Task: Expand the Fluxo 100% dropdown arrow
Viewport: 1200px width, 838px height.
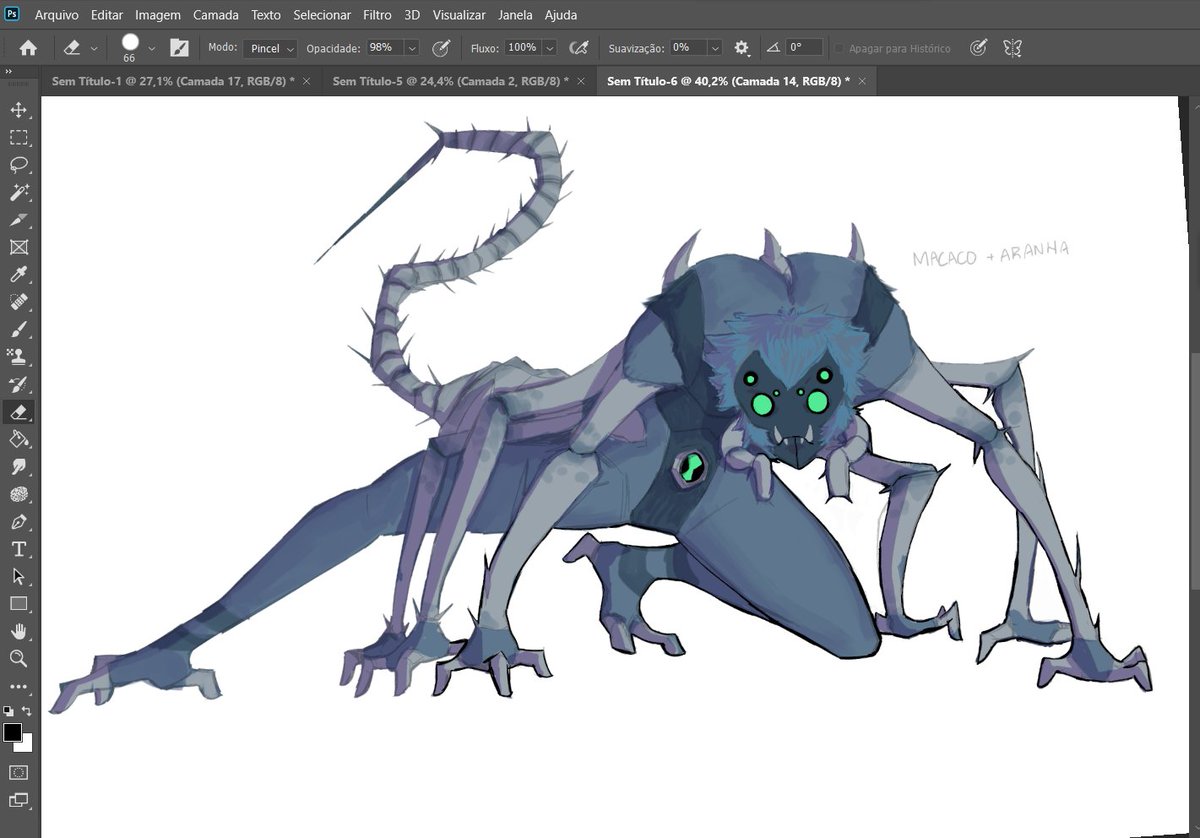Action: 551,48
